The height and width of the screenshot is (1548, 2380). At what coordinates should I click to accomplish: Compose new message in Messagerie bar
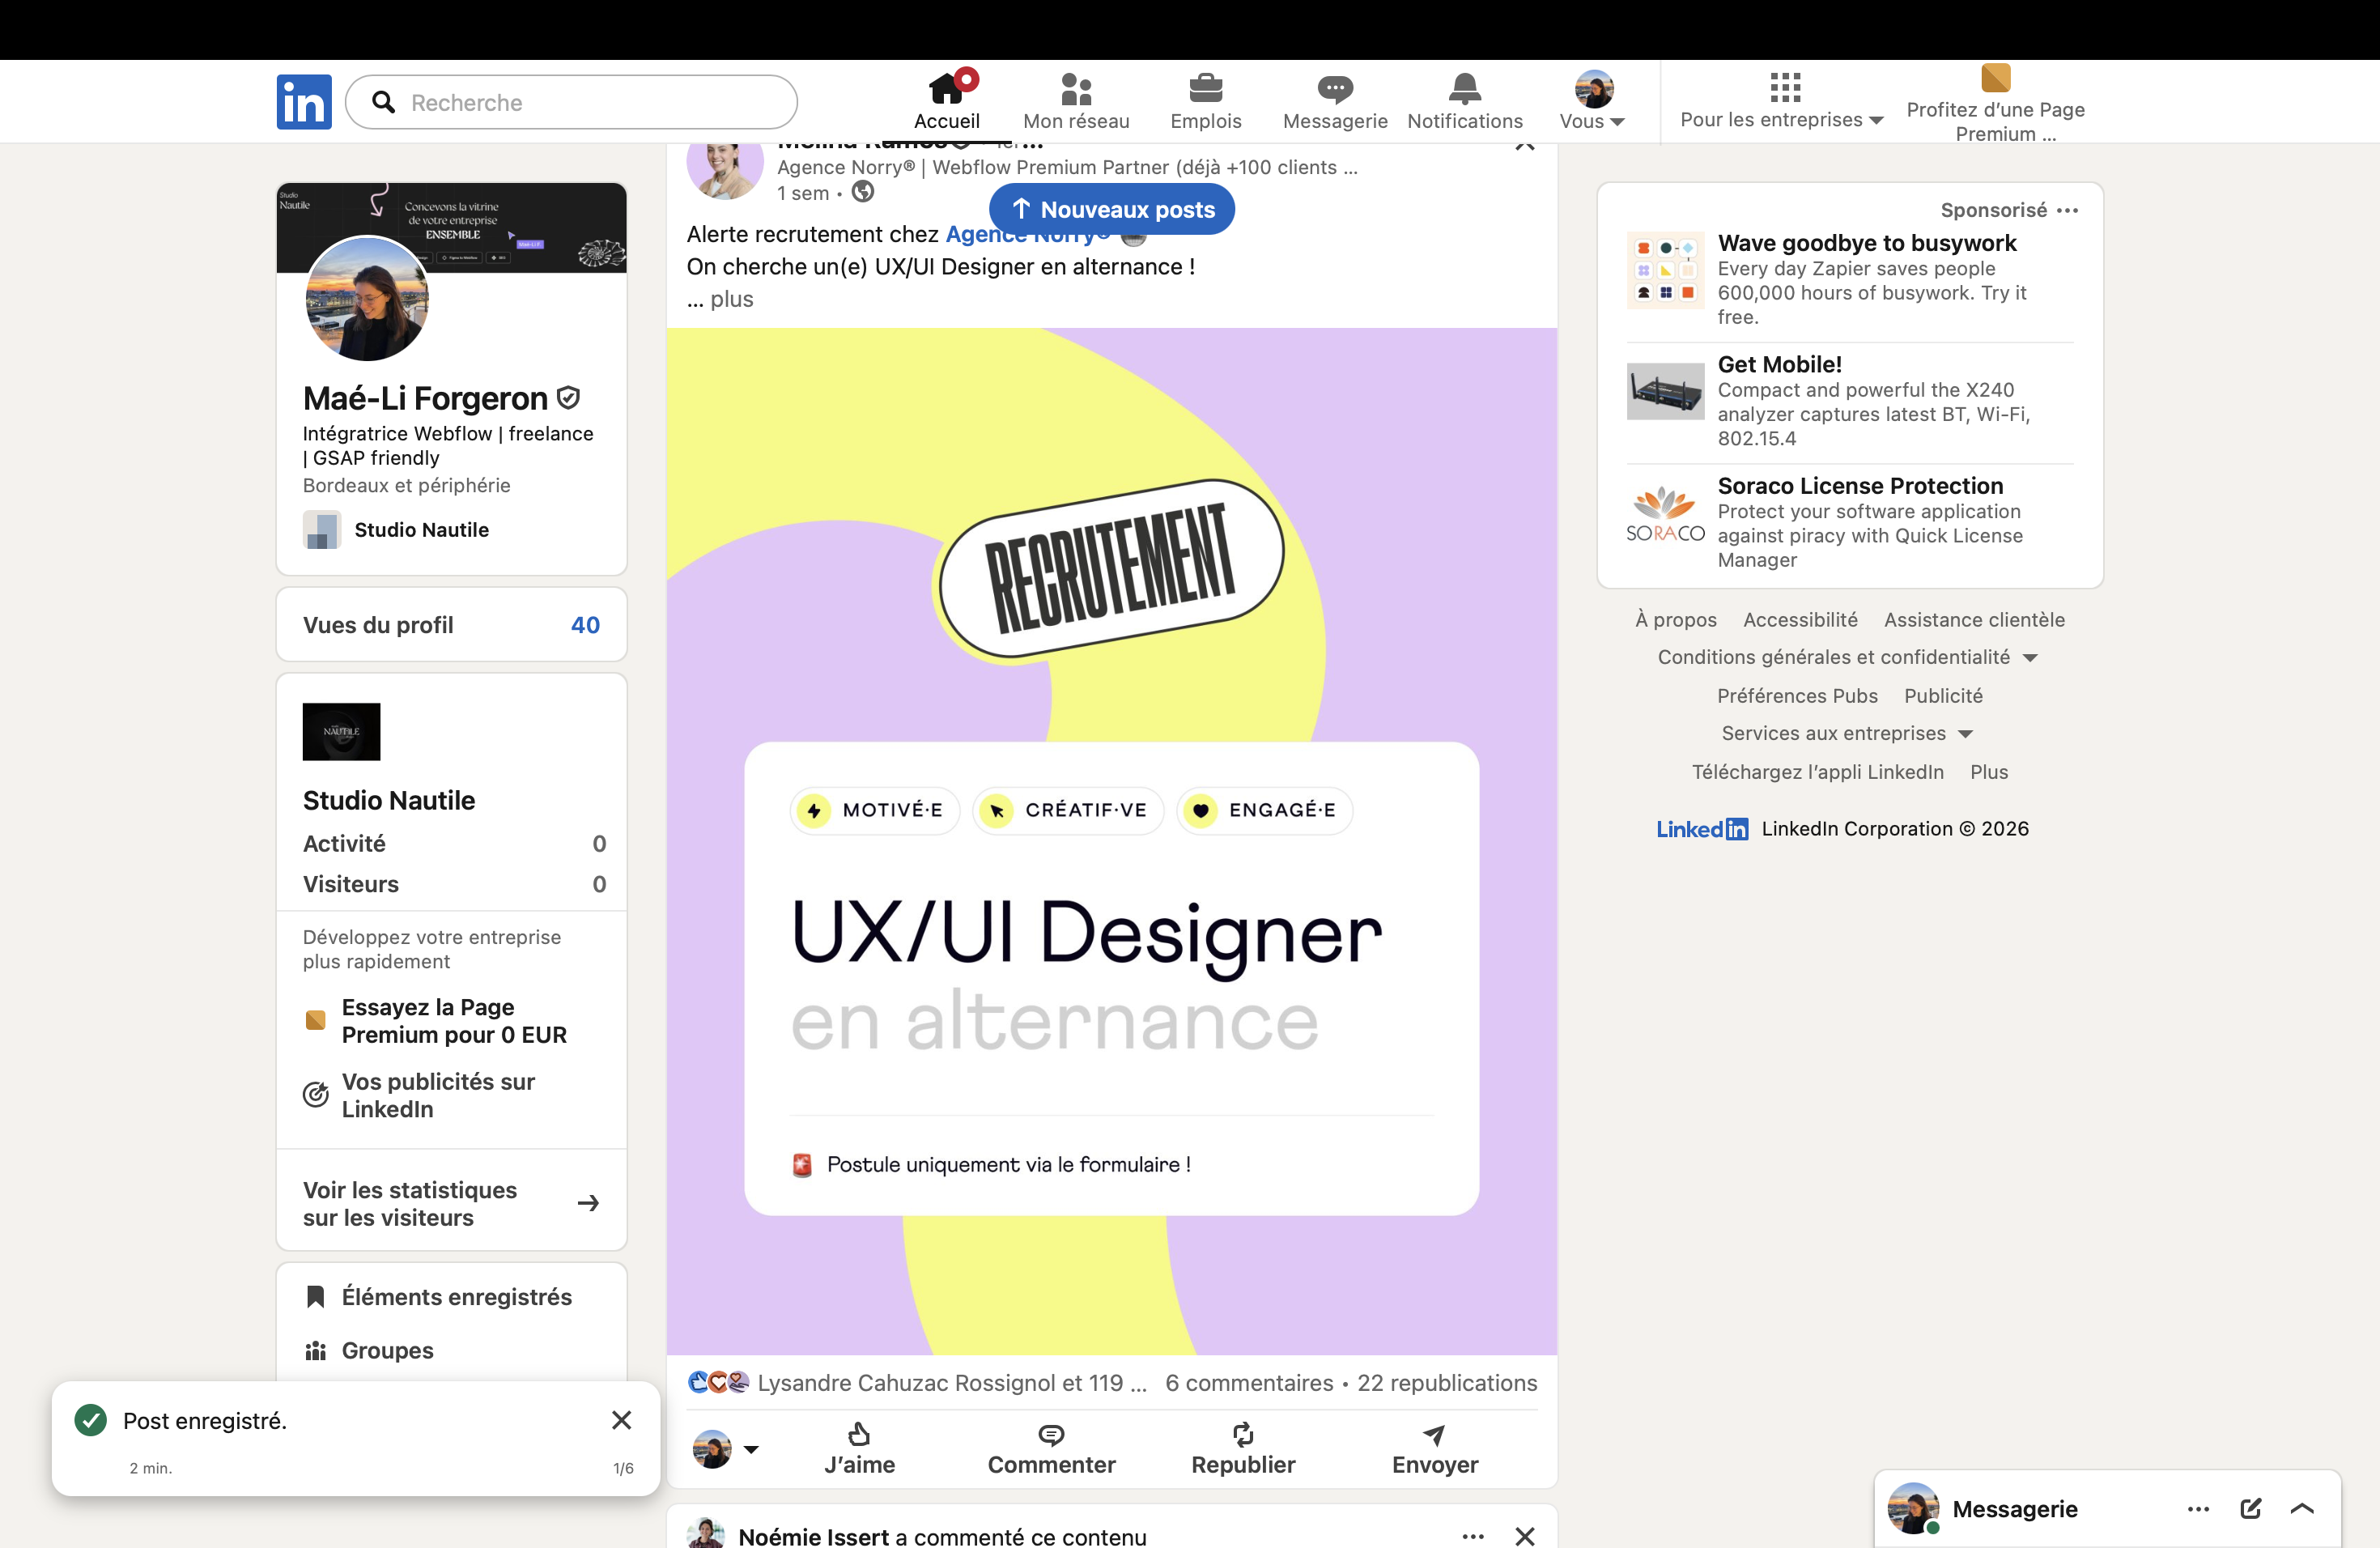point(2250,1508)
